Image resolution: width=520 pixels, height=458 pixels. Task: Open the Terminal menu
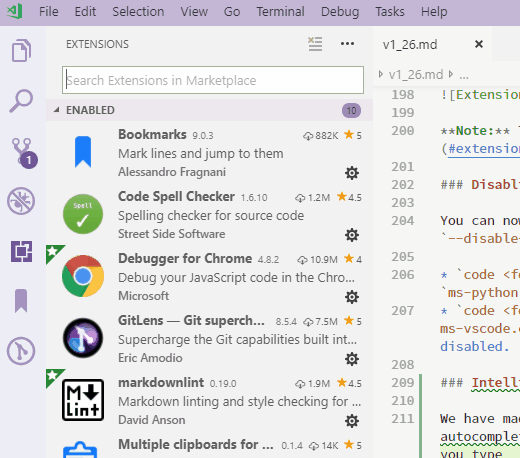(280, 12)
